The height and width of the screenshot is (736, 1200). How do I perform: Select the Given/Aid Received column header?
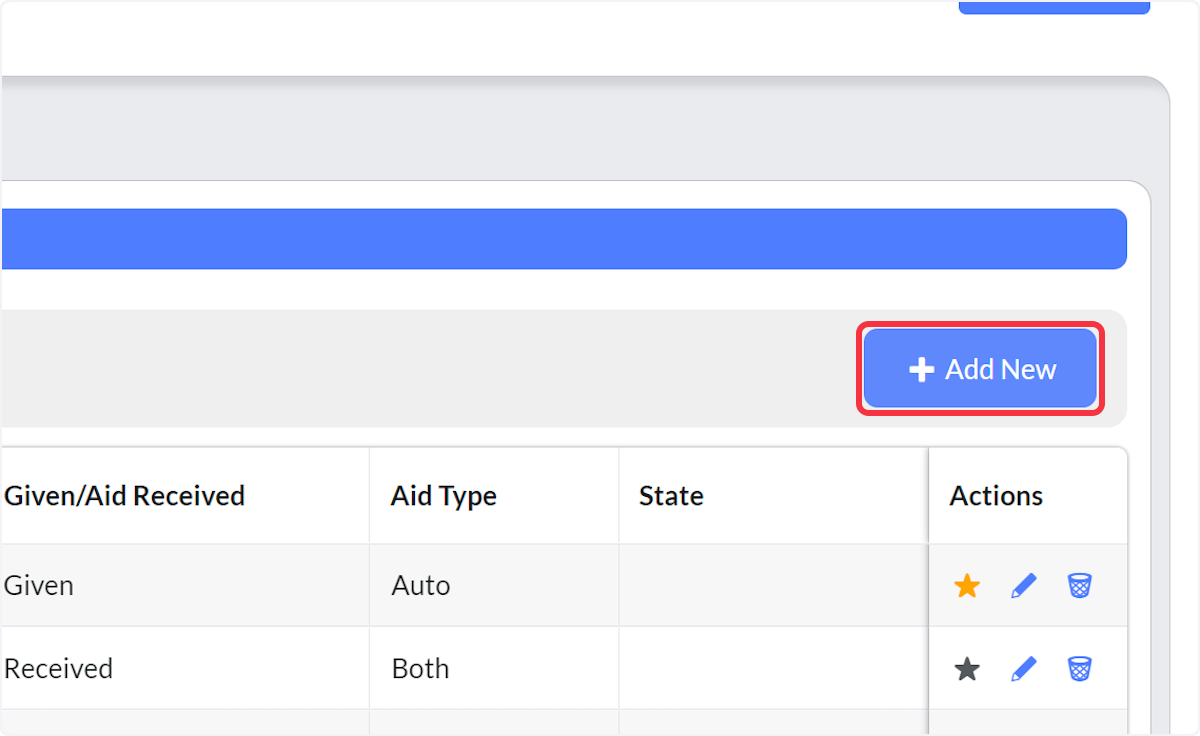(185, 496)
